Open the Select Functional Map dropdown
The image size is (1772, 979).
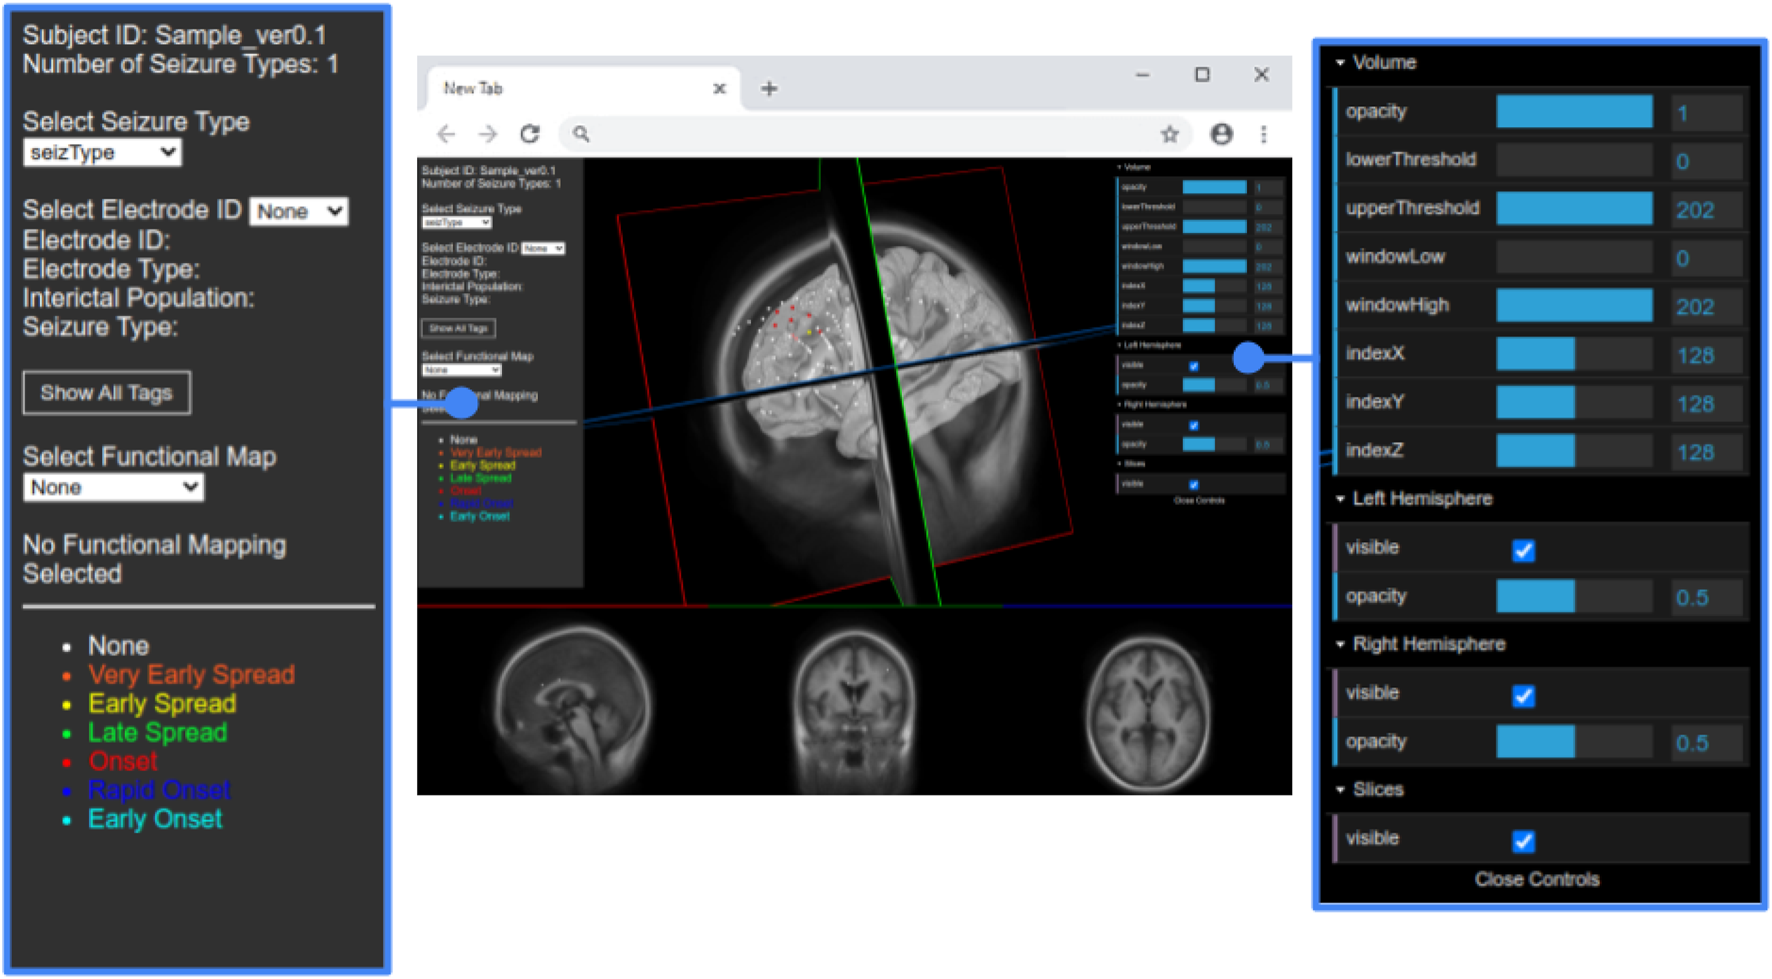[113, 488]
